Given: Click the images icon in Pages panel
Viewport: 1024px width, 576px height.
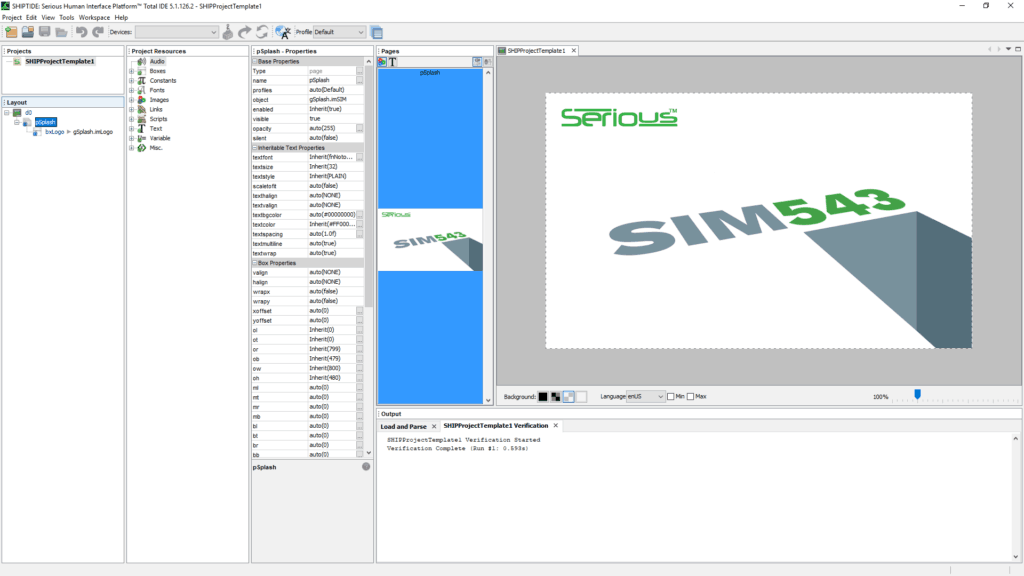Looking at the screenshot, I should [383, 62].
